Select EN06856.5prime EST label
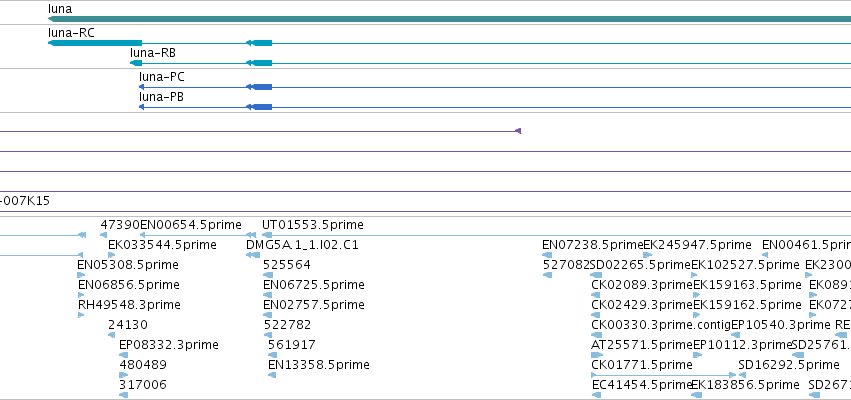Image resolution: width=851 pixels, height=400 pixels. tap(129, 285)
